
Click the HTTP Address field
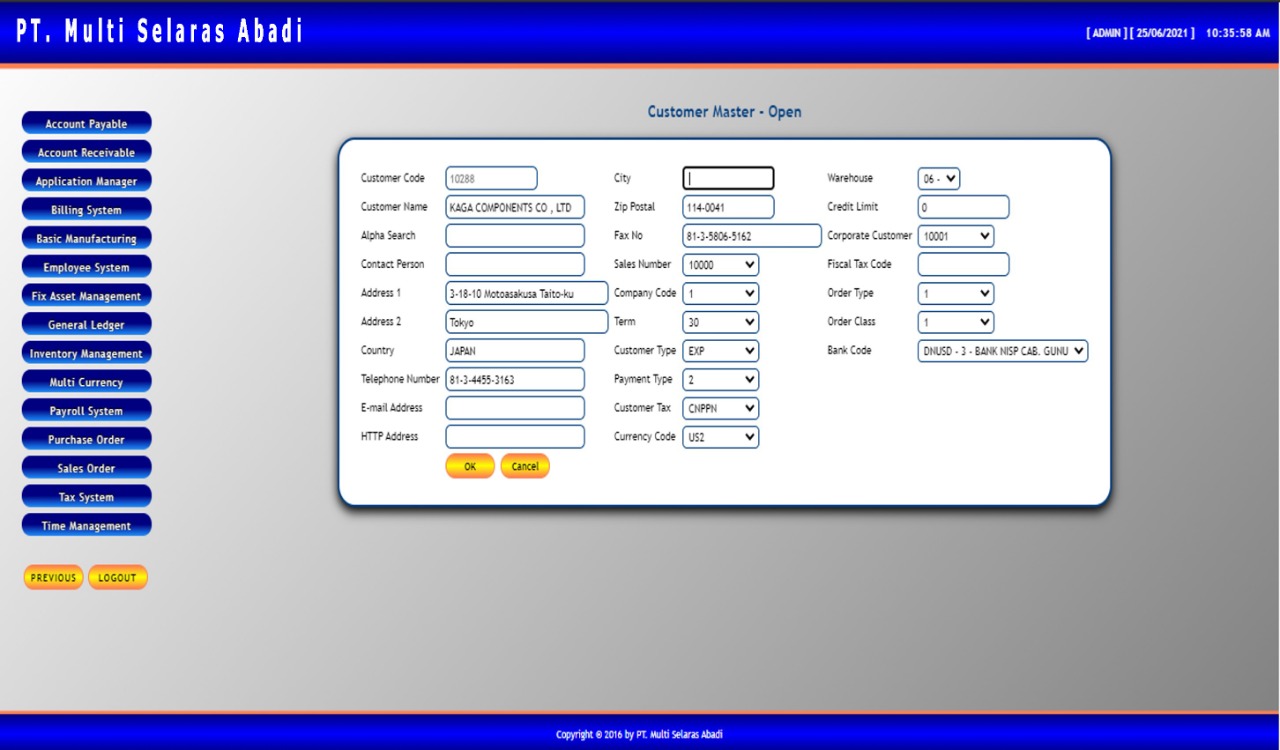tap(515, 436)
